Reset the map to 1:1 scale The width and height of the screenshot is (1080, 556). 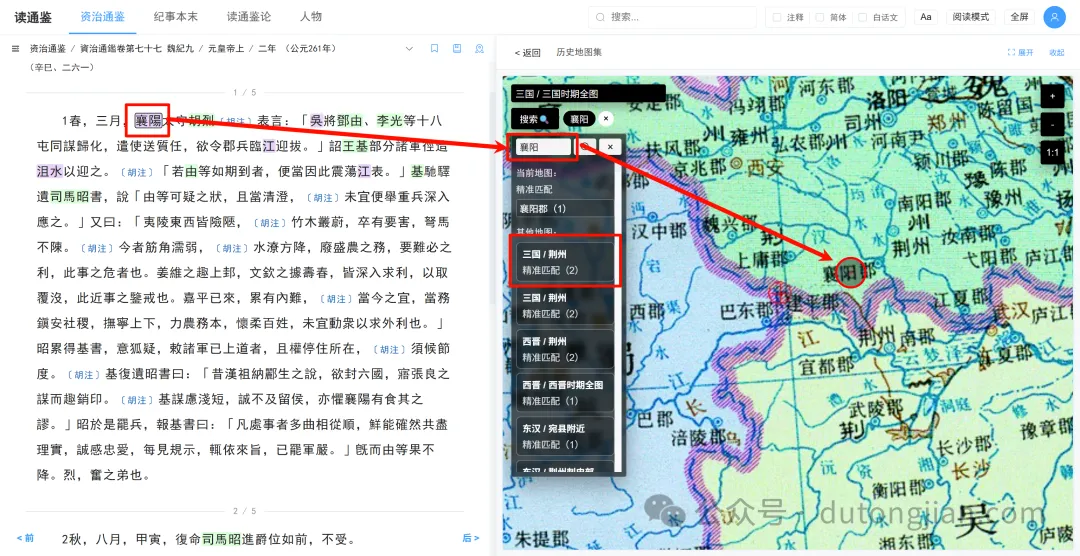pyautogui.click(x=1052, y=153)
